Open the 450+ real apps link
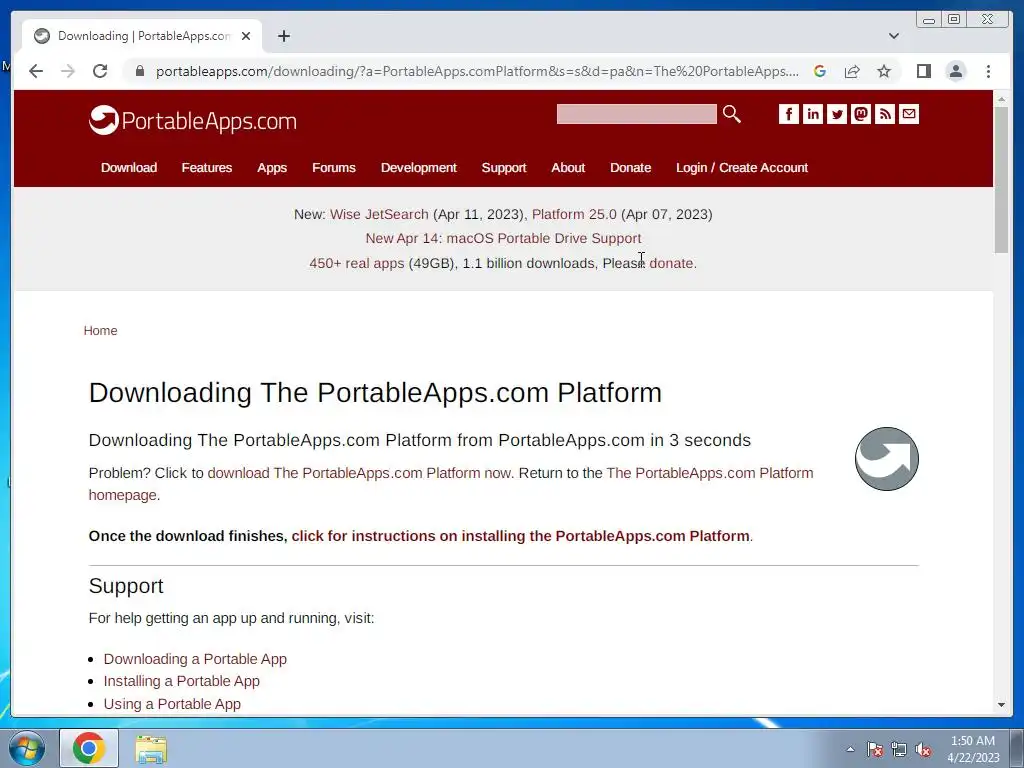The height and width of the screenshot is (768, 1024). click(x=357, y=263)
